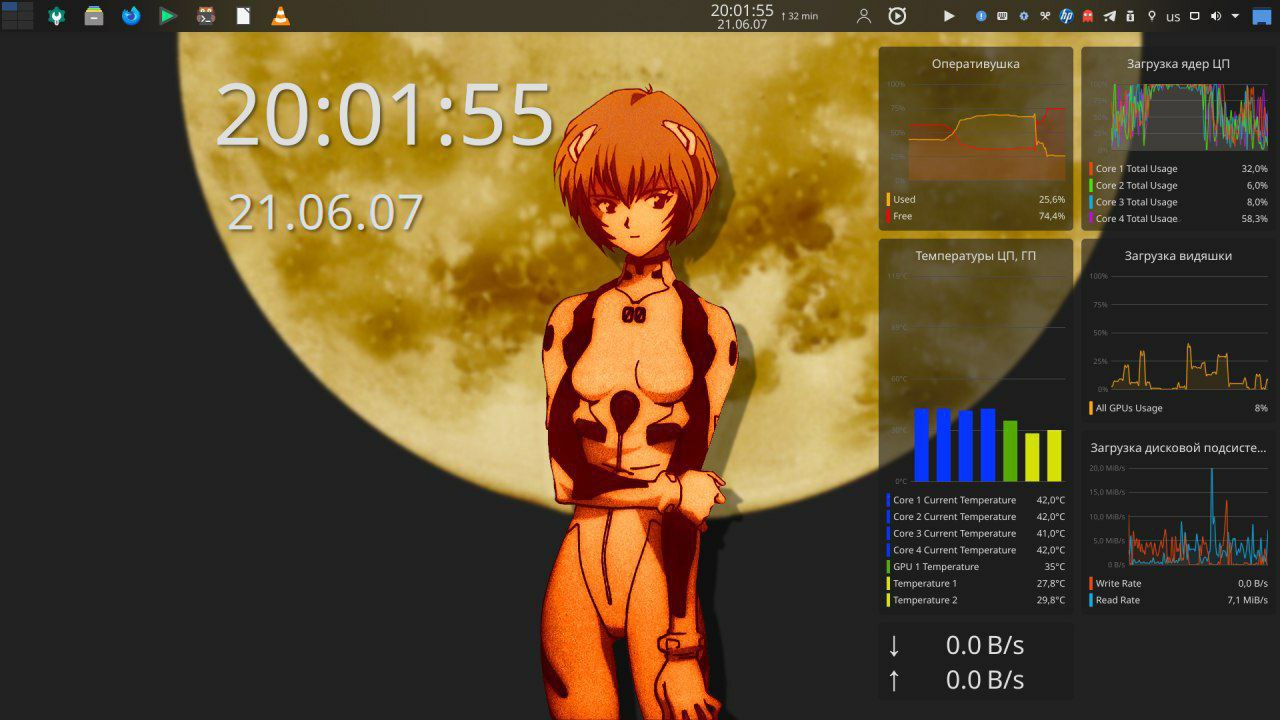Open the virtual desktop pager
1280x720 pixels.
pos(17,15)
